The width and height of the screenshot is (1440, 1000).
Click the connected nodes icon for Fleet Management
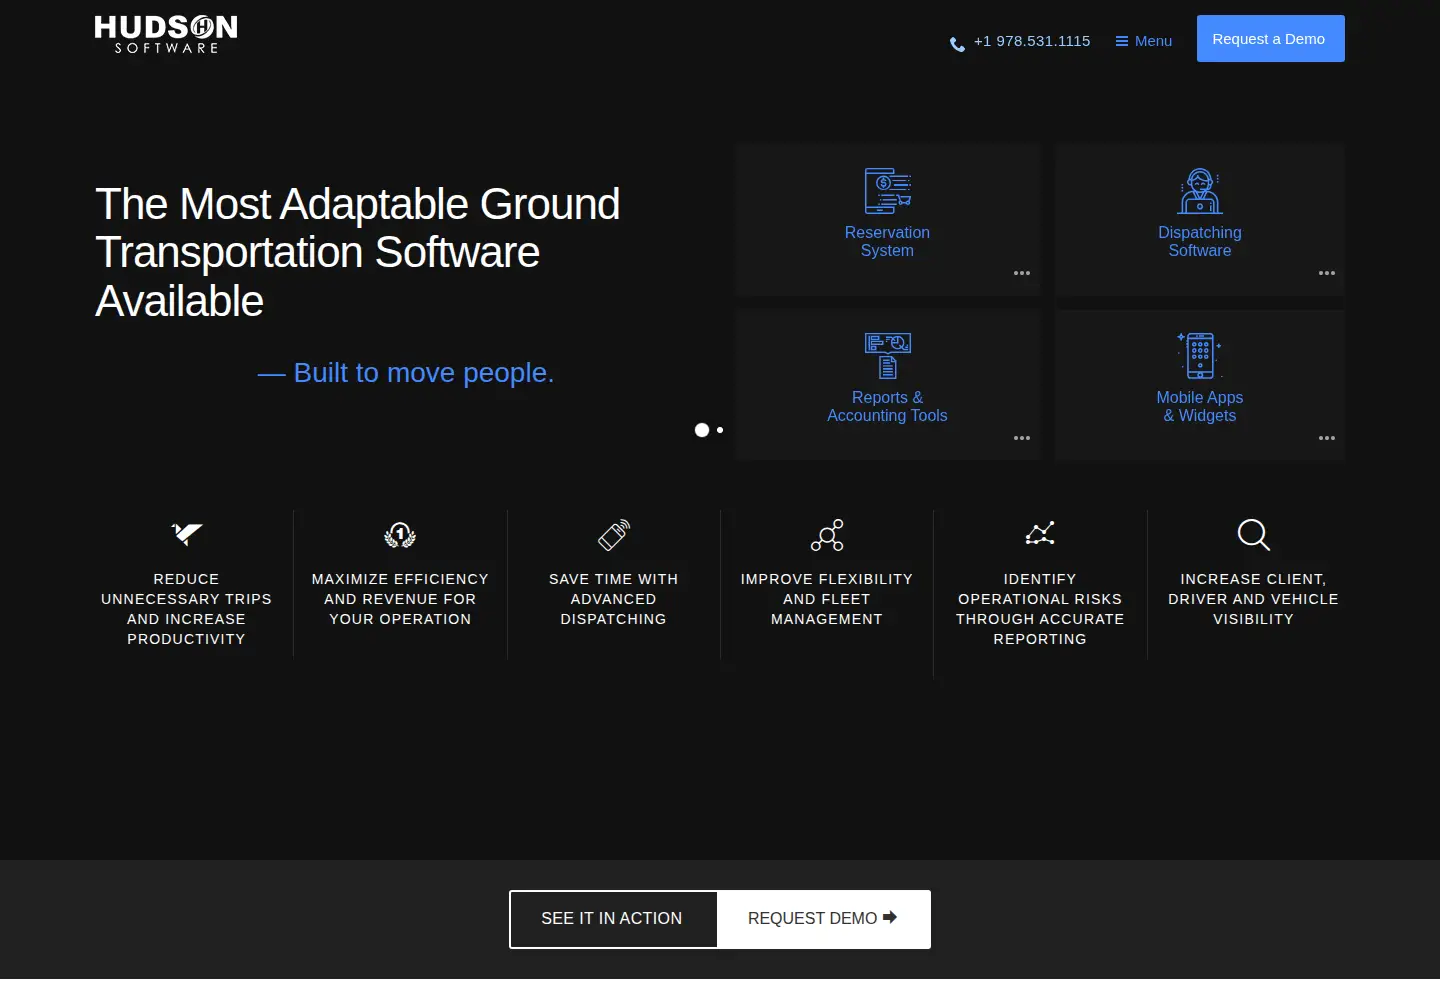827,535
